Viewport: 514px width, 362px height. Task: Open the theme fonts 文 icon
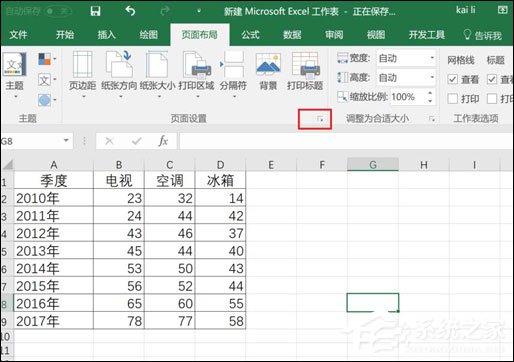point(47,80)
